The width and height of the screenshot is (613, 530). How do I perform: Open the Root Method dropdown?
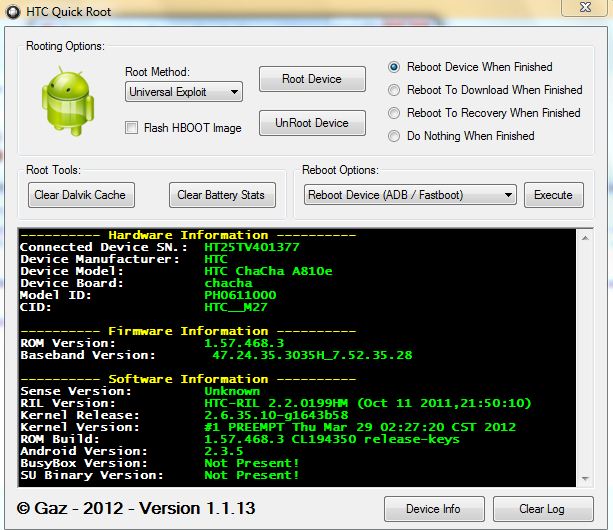(x=184, y=92)
